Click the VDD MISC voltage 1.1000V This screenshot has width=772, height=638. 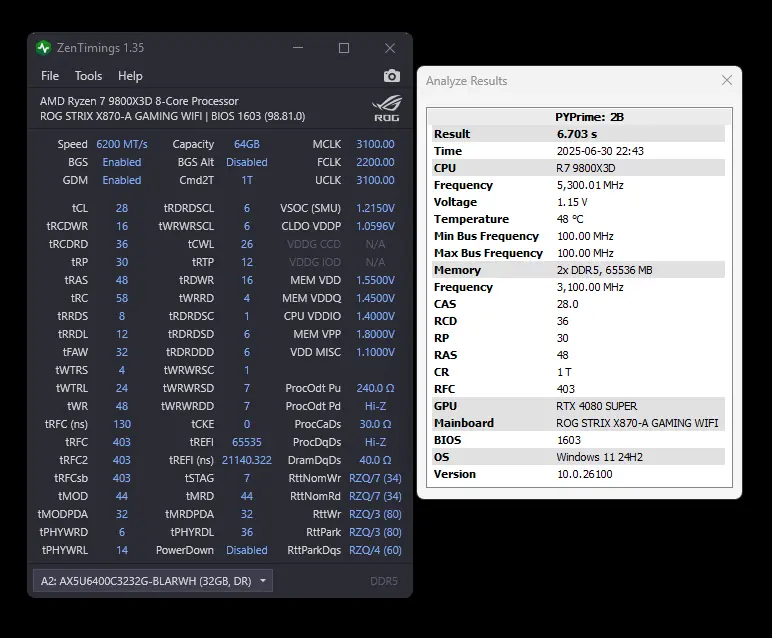pyautogui.click(x=375, y=352)
